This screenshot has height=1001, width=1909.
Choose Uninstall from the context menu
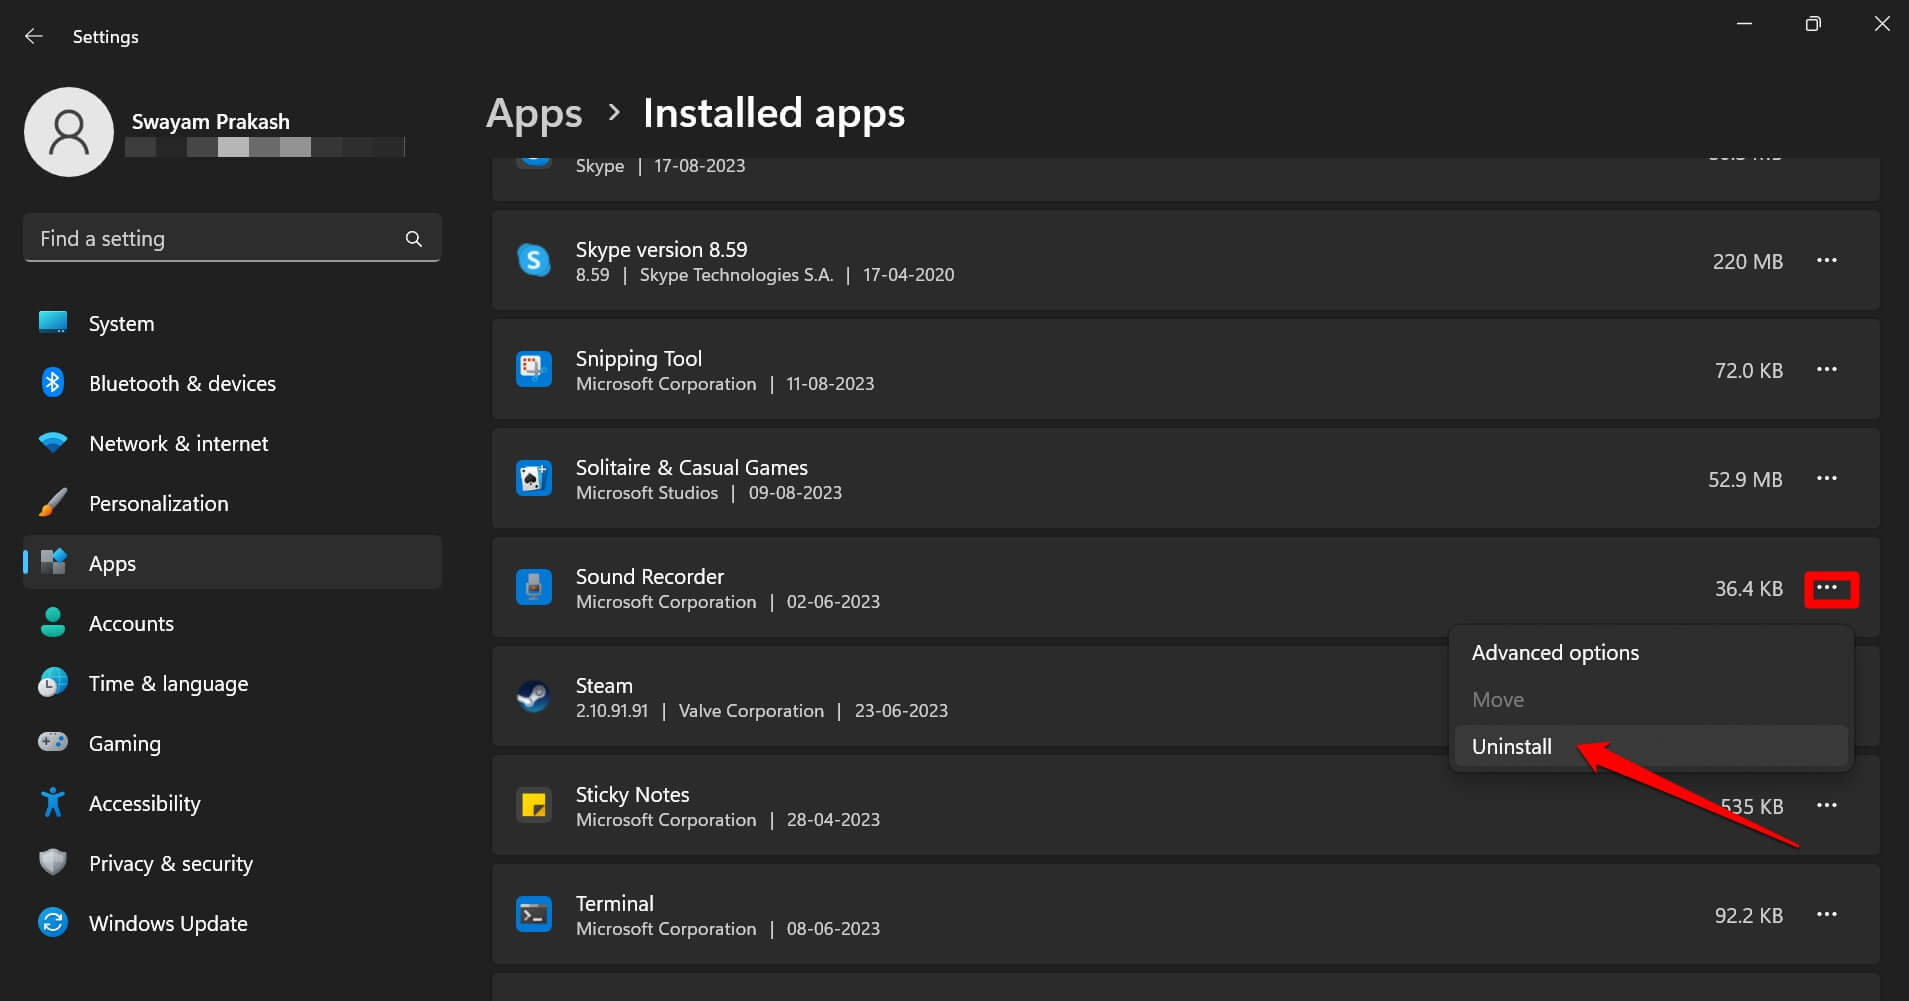coord(1511,747)
